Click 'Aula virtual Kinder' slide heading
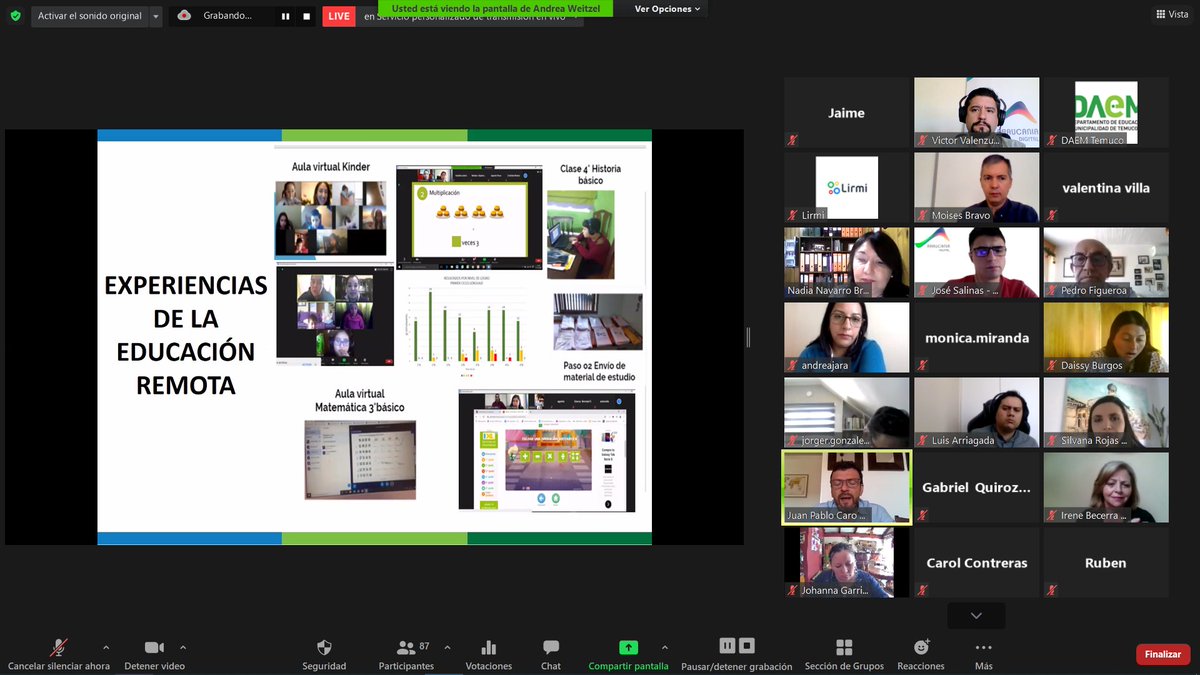1200x675 pixels. click(331, 165)
